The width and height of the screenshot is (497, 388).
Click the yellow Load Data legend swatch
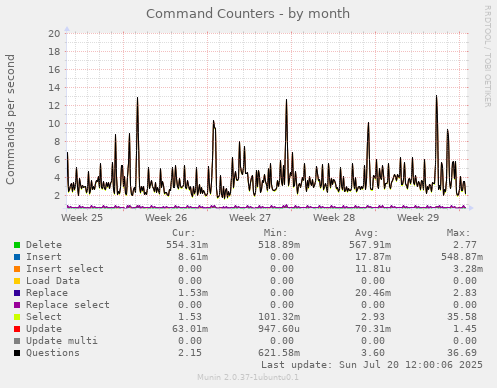pyautogui.click(x=17, y=281)
